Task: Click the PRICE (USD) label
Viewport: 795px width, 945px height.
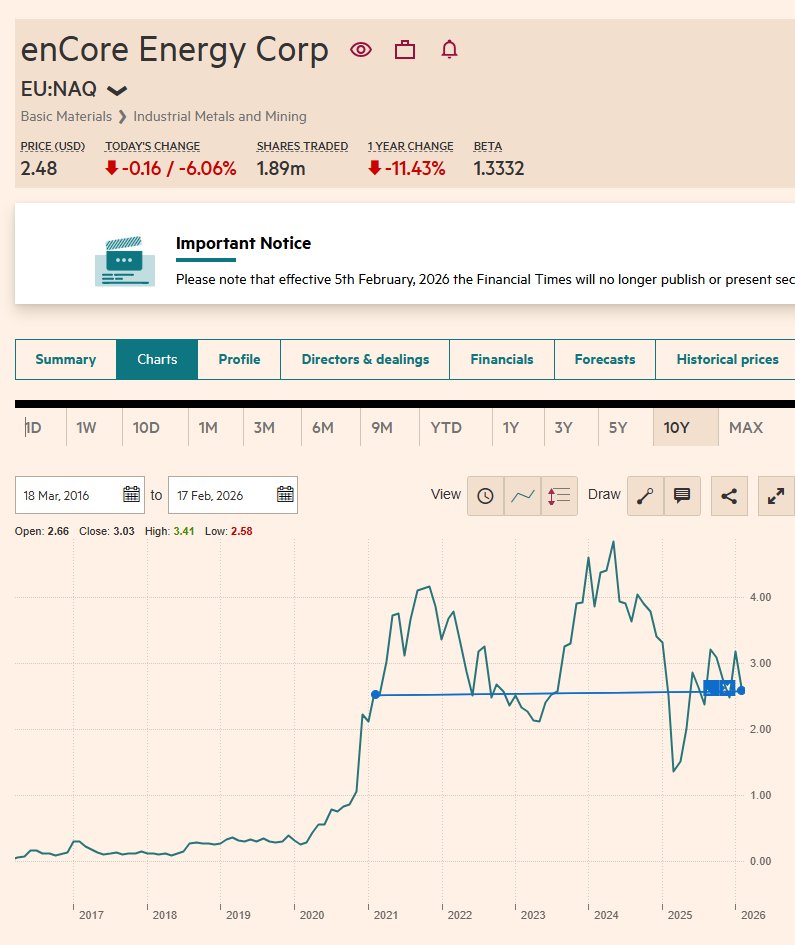Action: (52, 146)
